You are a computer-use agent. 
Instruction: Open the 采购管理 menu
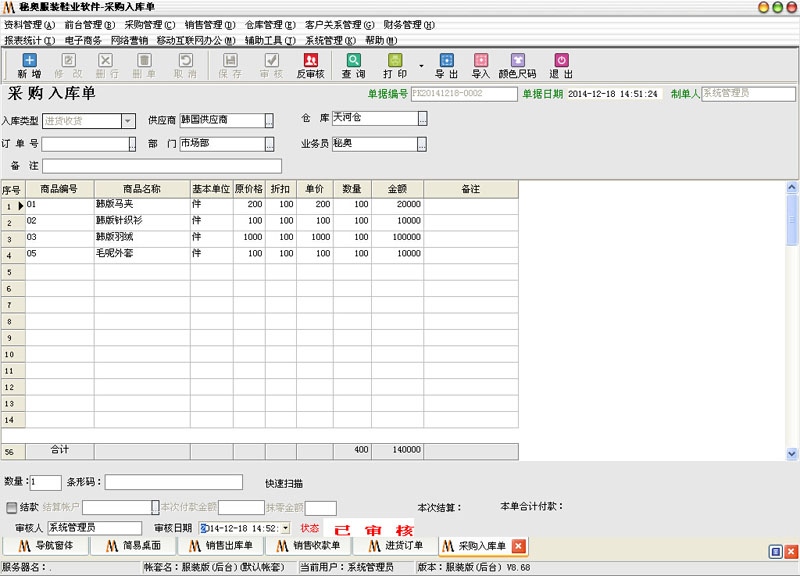click(149, 25)
